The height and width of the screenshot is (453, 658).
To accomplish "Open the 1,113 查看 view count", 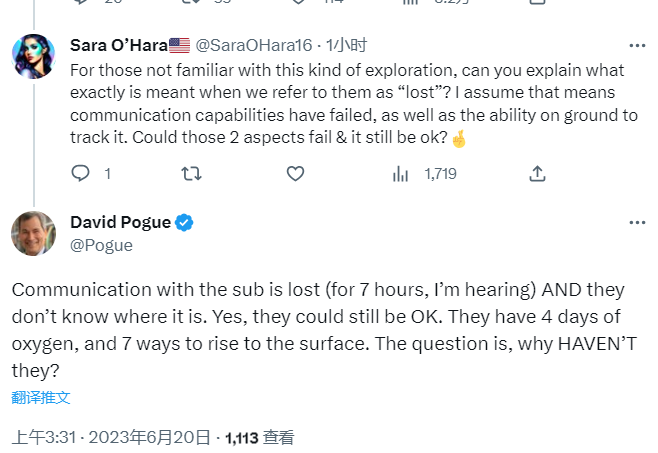I will coord(260,437).
